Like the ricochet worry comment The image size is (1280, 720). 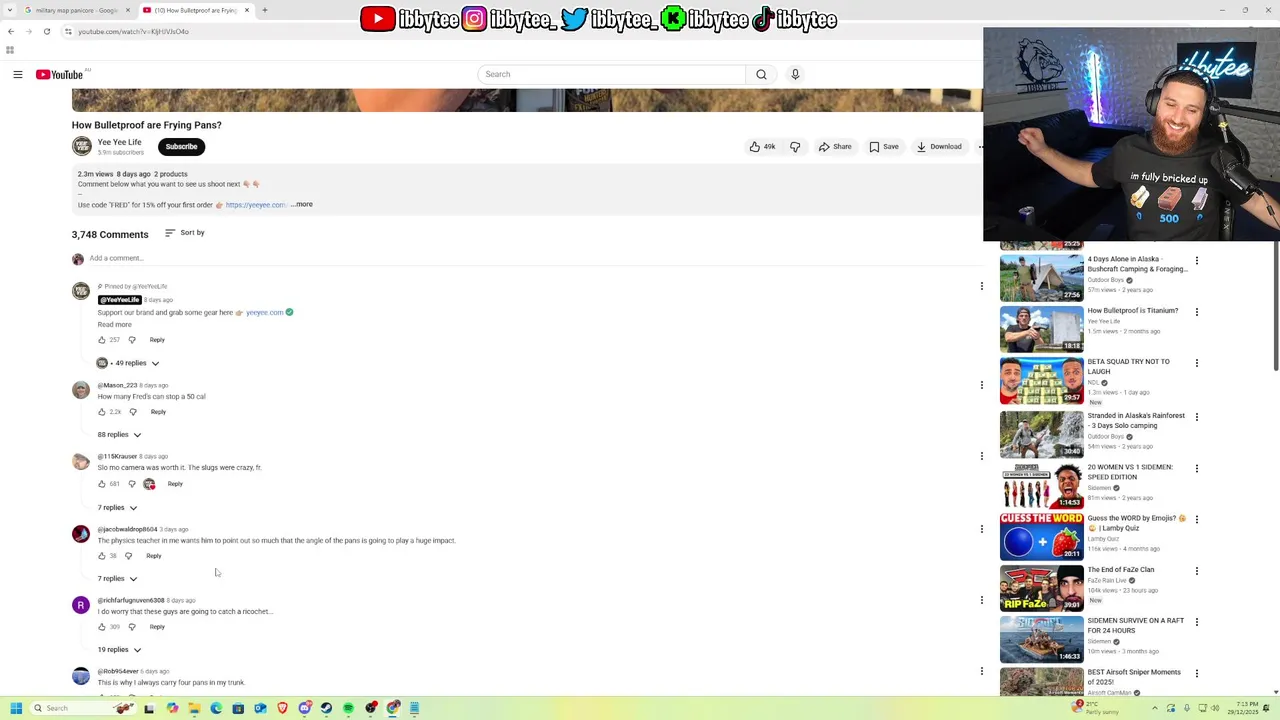pos(102,627)
